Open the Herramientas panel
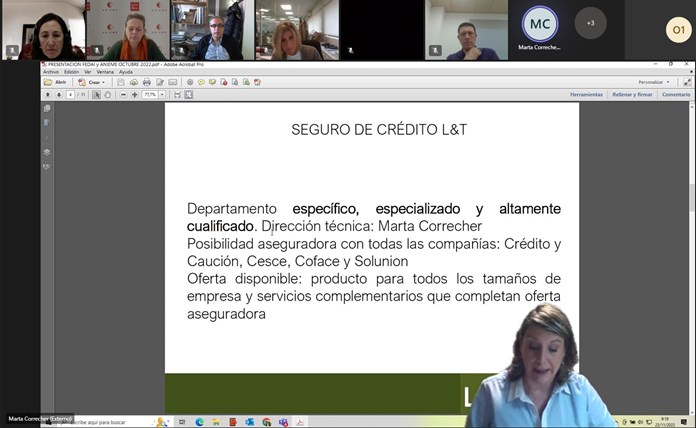The width and height of the screenshot is (696, 428). [x=586, y=94]
